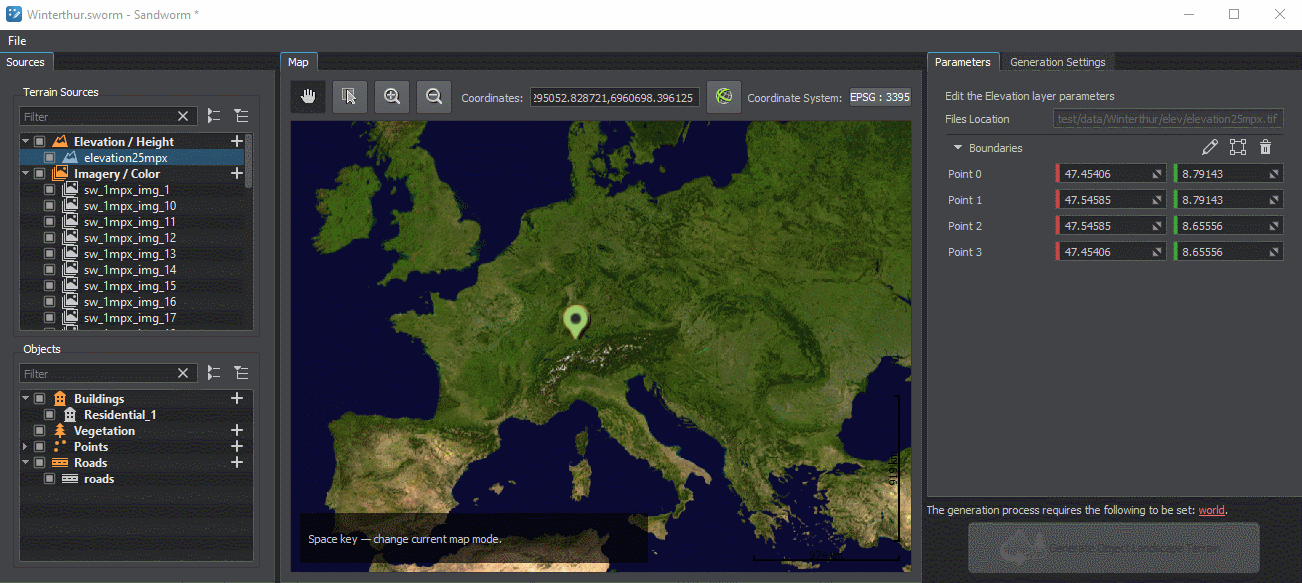Collapse the Imagery / Color group
The width and height of the screenshot is (1302, 583).
coord(26,174)
